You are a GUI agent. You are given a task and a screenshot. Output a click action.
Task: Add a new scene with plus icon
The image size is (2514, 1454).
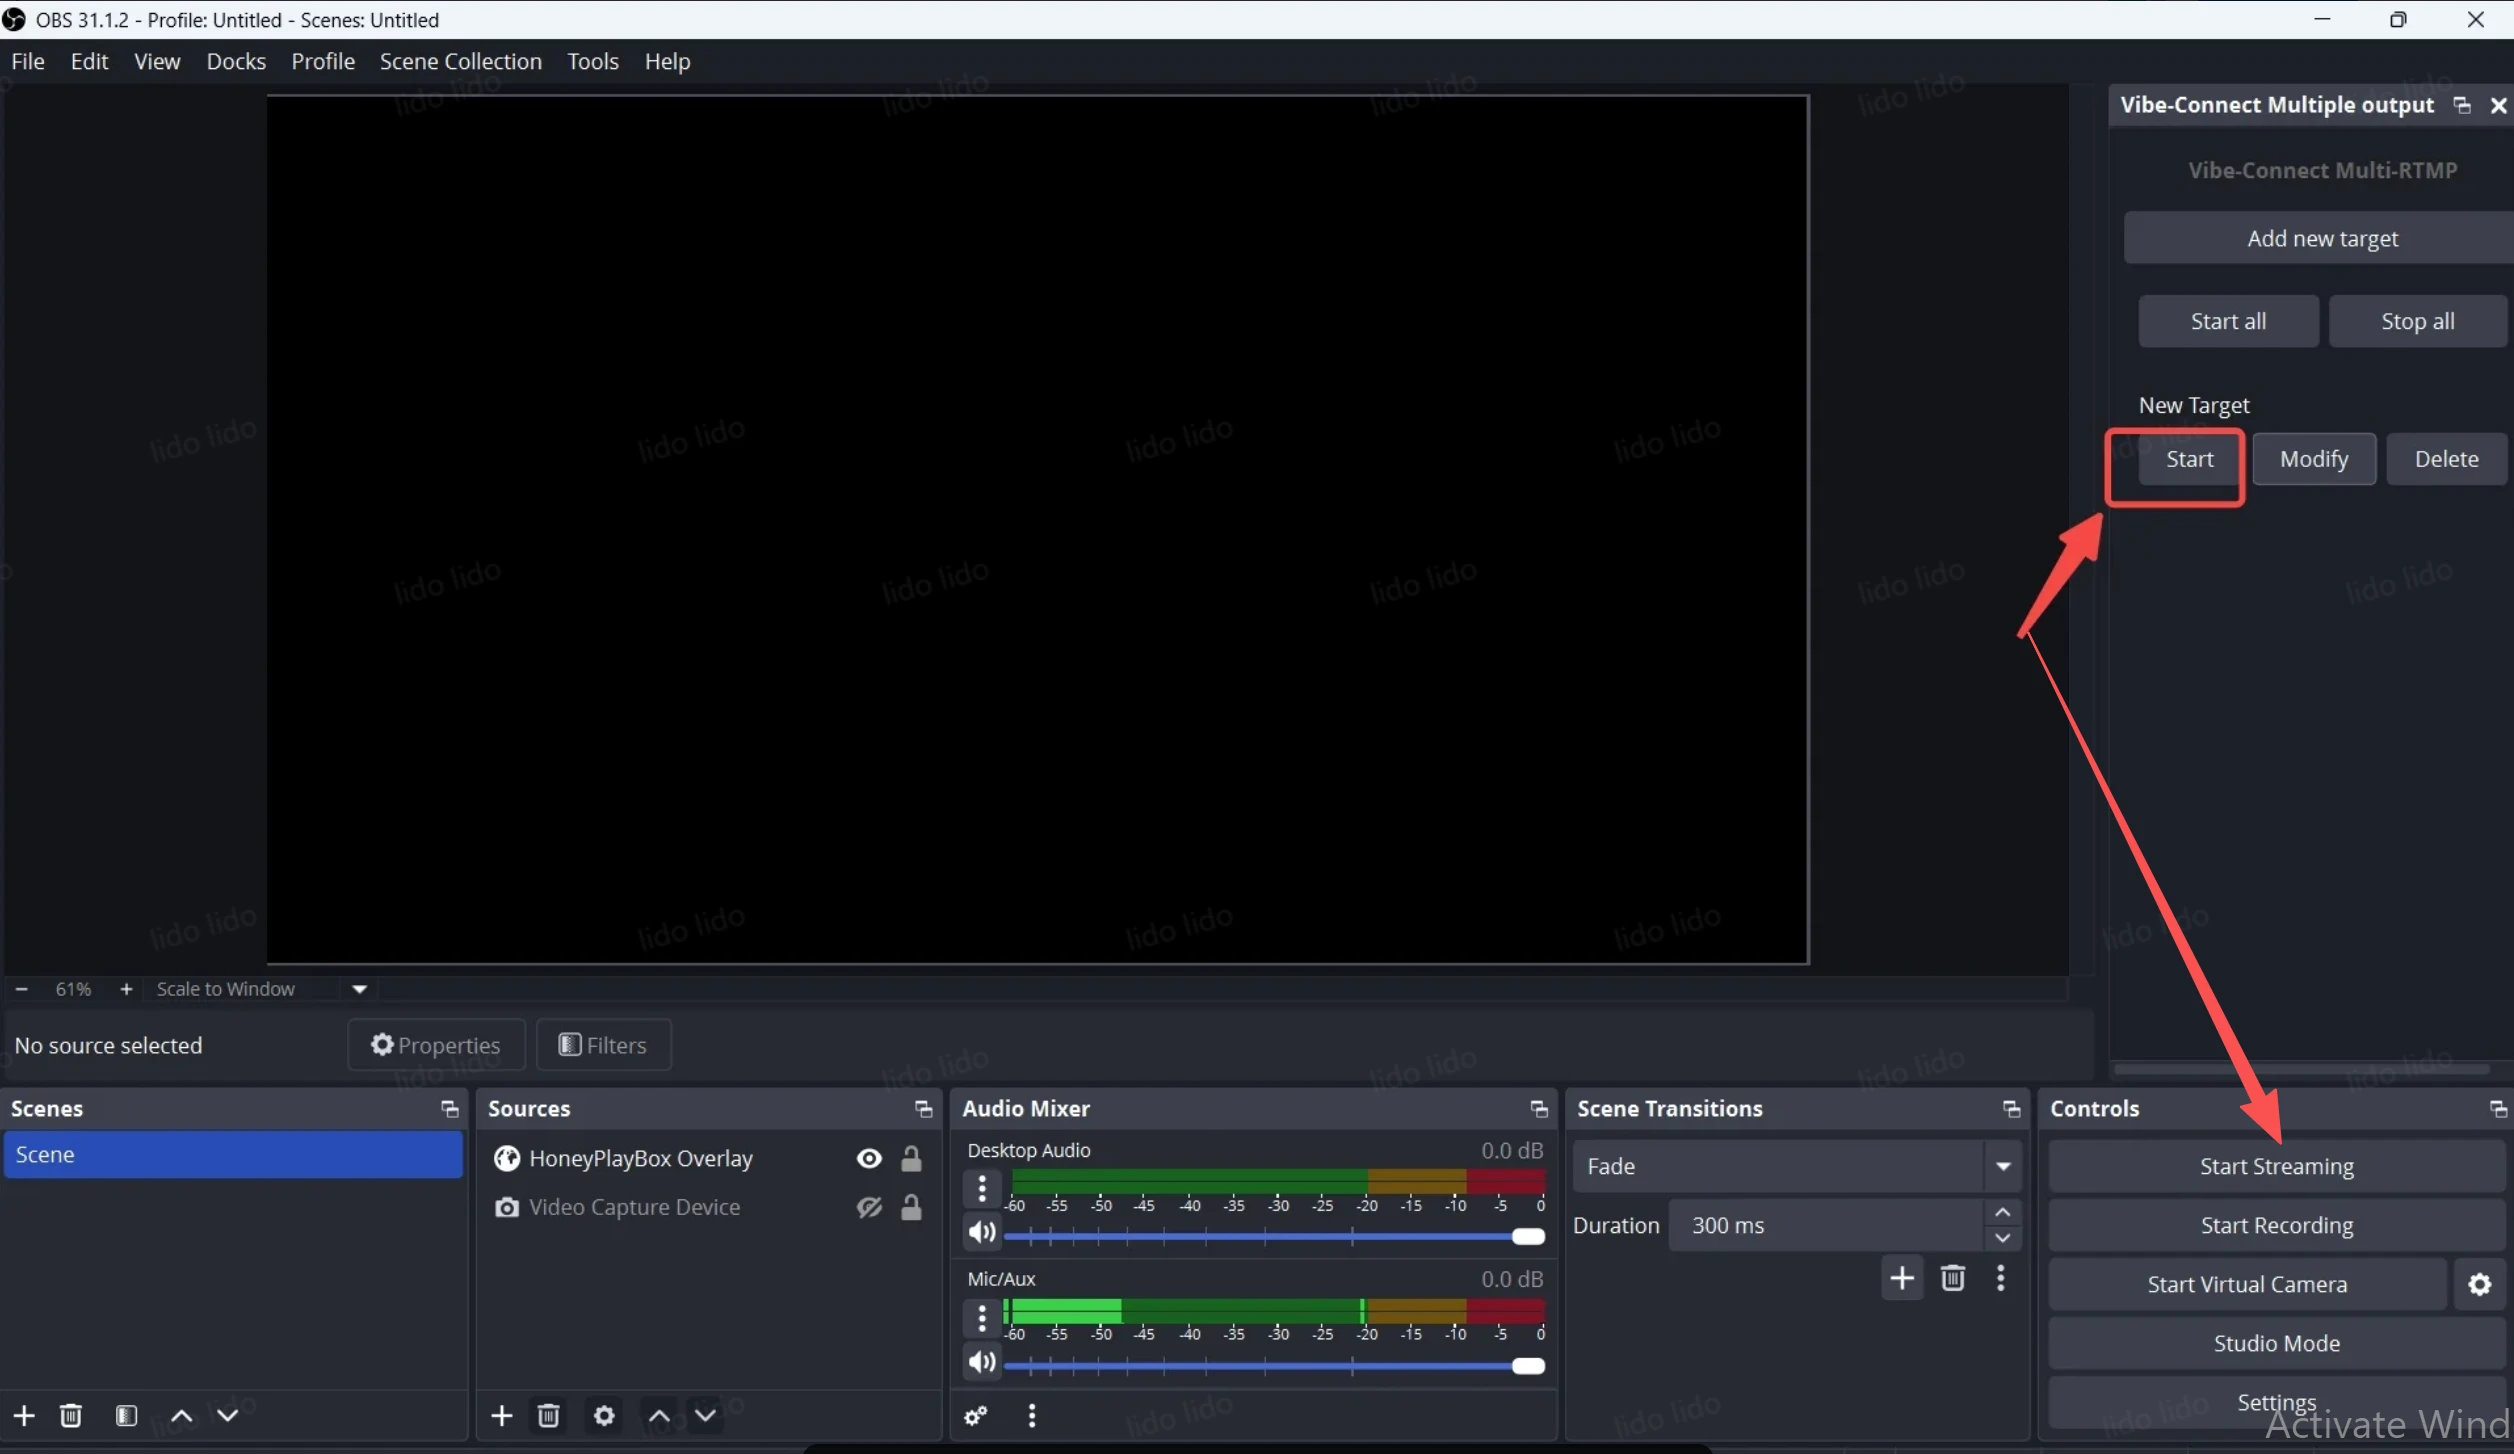coord(24,1415)
